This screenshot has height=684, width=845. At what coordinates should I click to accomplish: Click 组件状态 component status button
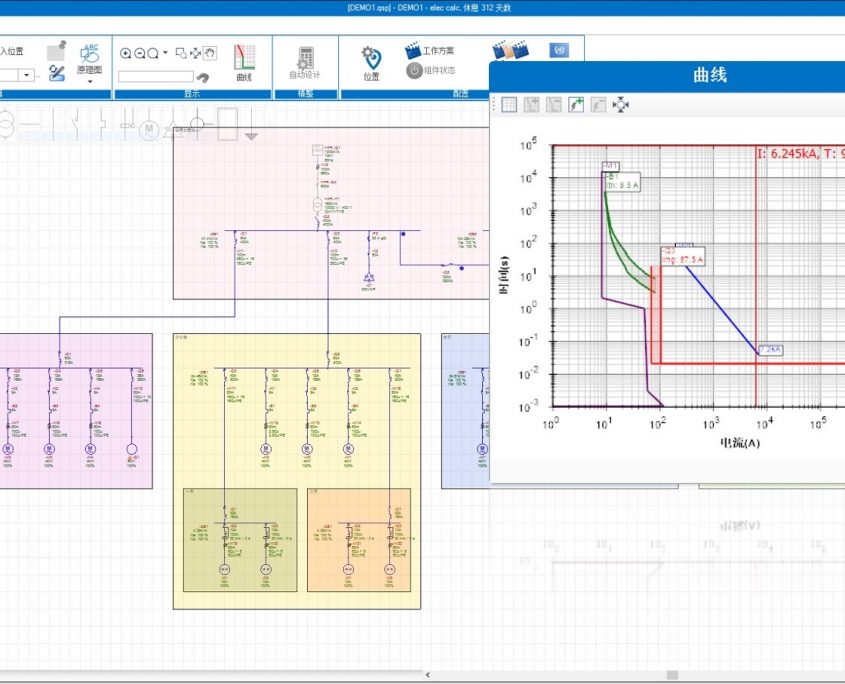pos(431,70)
